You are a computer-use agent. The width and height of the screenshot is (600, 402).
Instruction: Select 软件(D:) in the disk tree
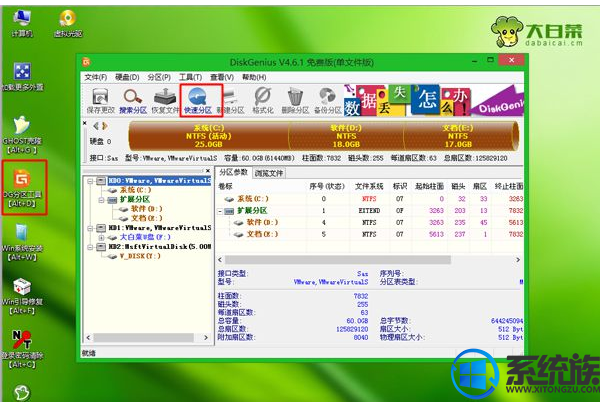point(146,209)
